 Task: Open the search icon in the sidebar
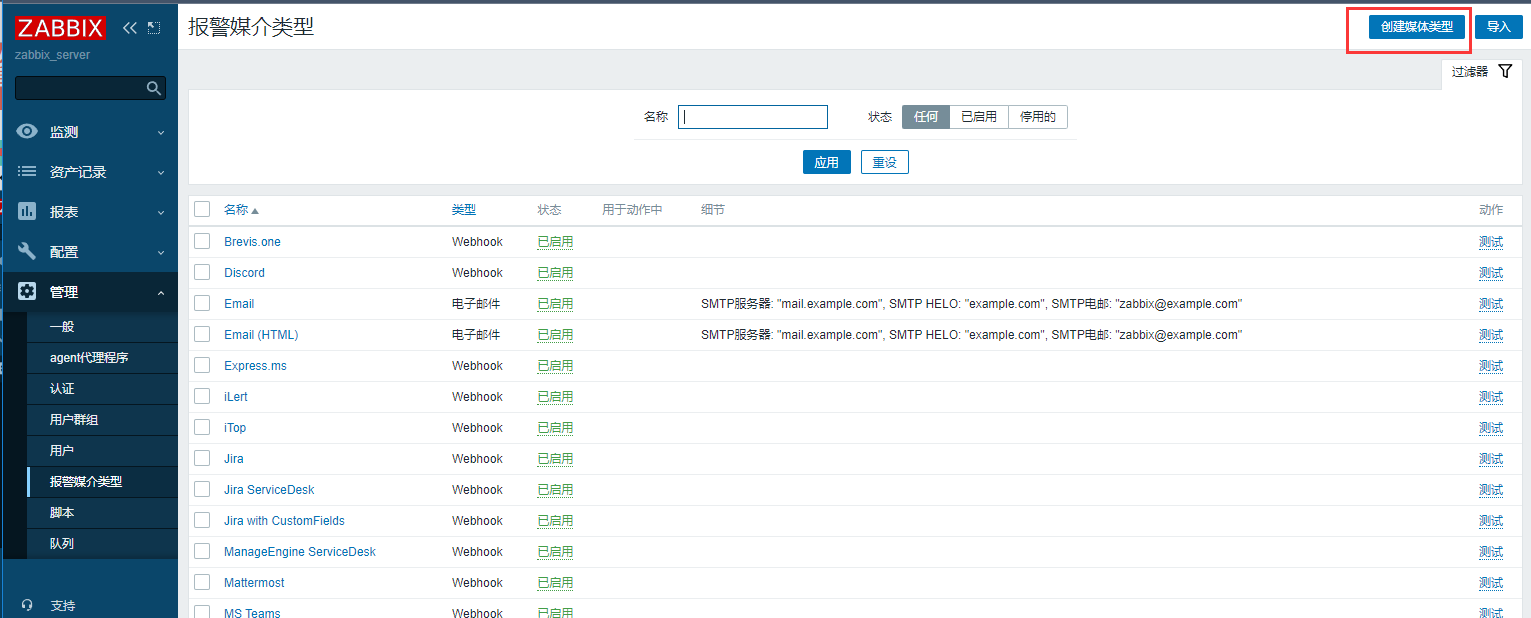[153, 88]
